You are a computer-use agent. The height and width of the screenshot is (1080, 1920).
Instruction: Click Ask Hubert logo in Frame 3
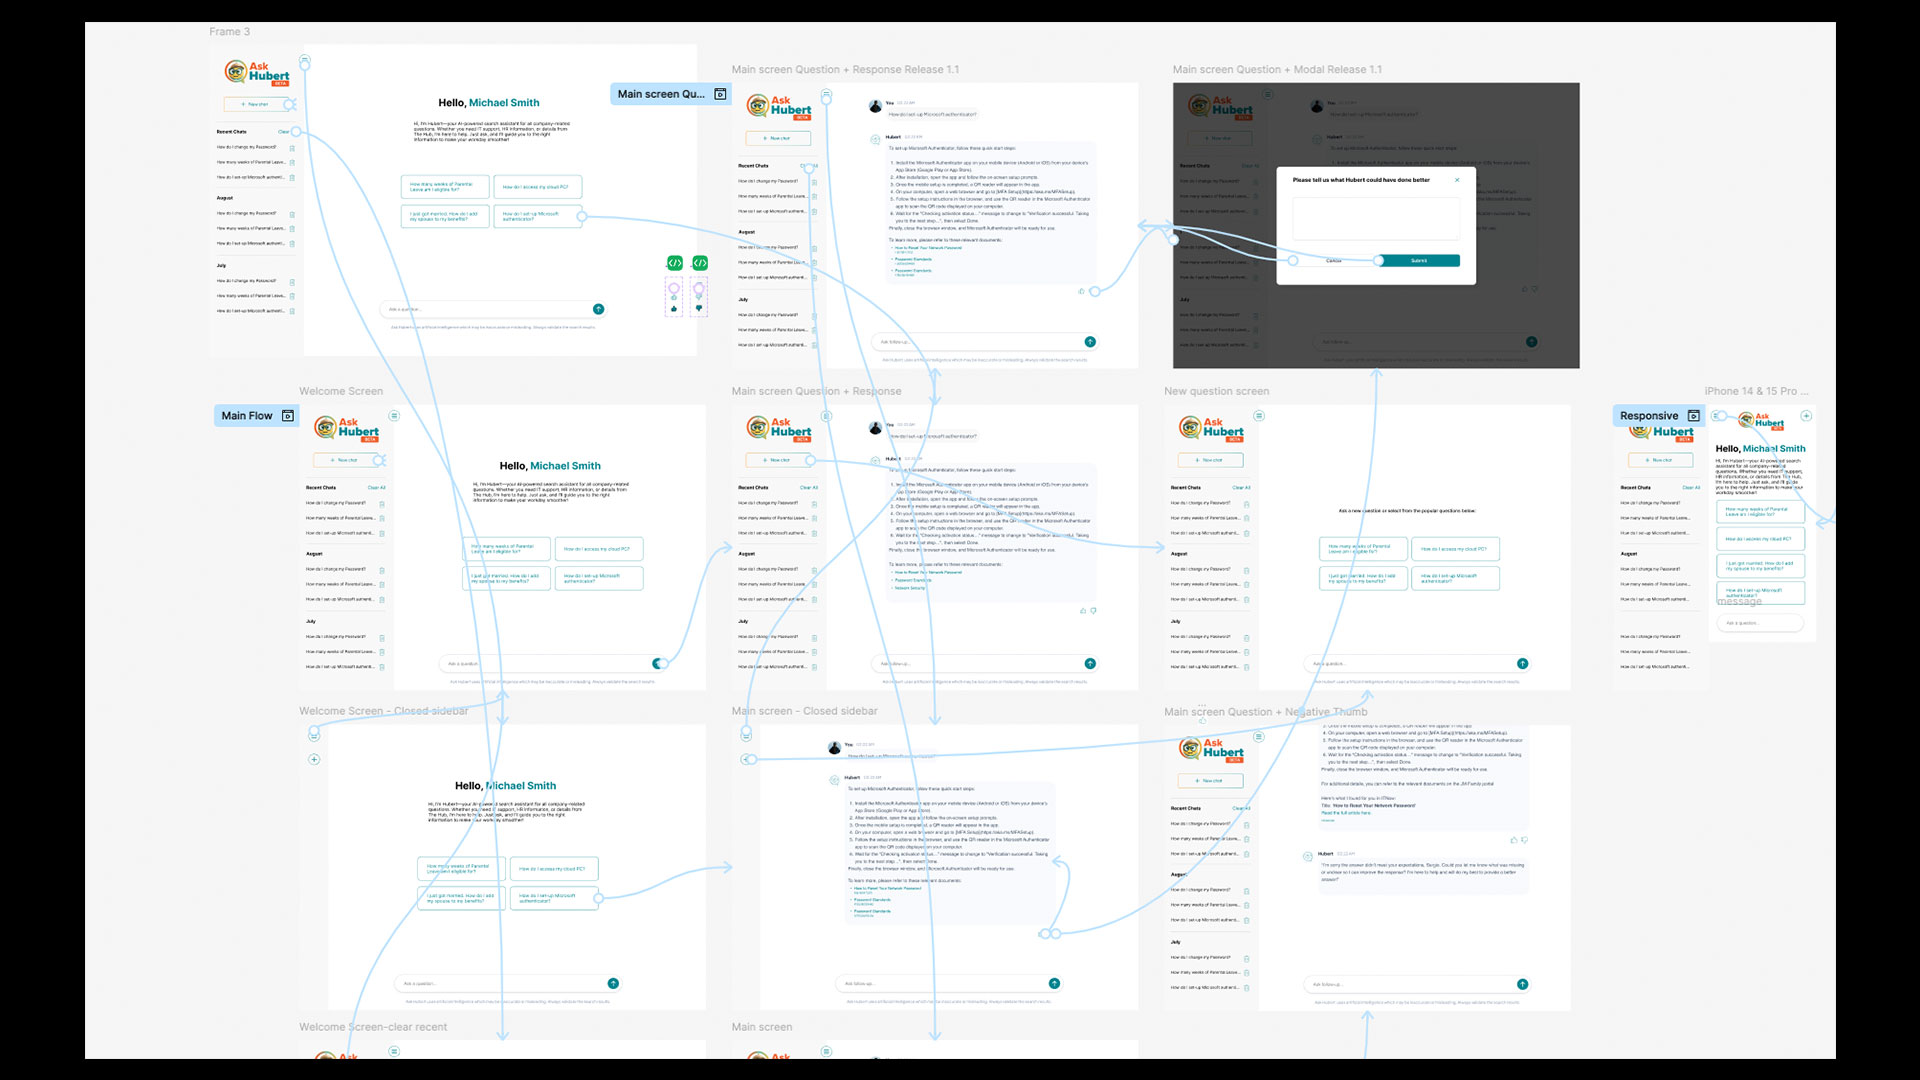(257, 73)
